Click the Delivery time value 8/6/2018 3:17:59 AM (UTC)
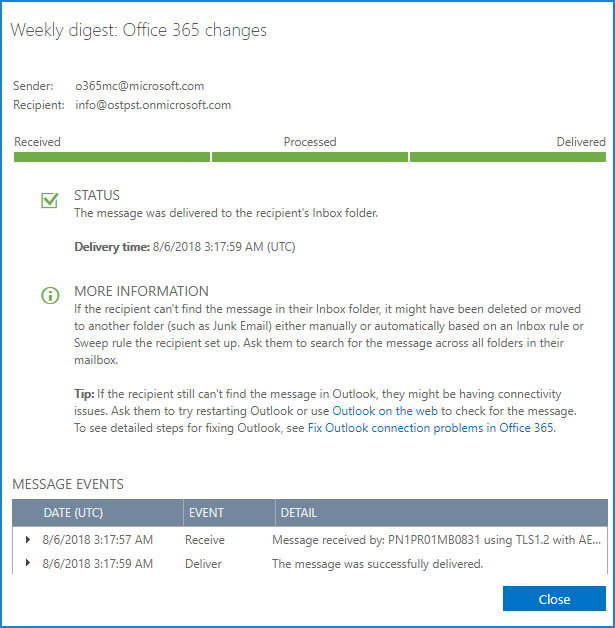This screenshot has width=615, height=628. (x=224, y=247)
